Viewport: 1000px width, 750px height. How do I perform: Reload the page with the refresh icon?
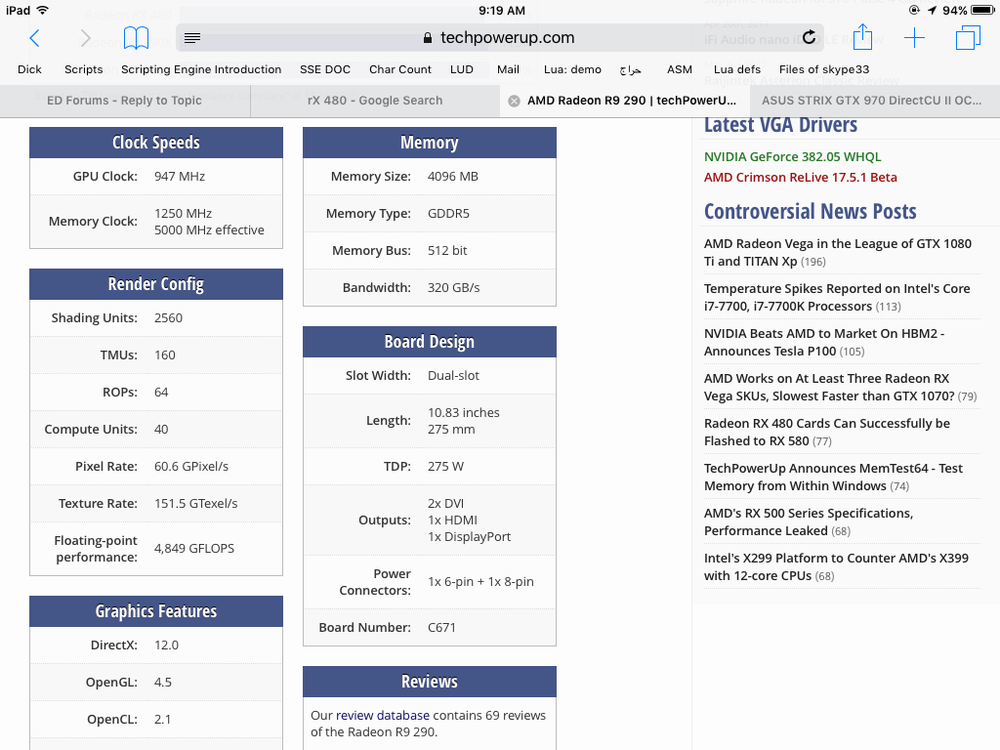[809, 37]
